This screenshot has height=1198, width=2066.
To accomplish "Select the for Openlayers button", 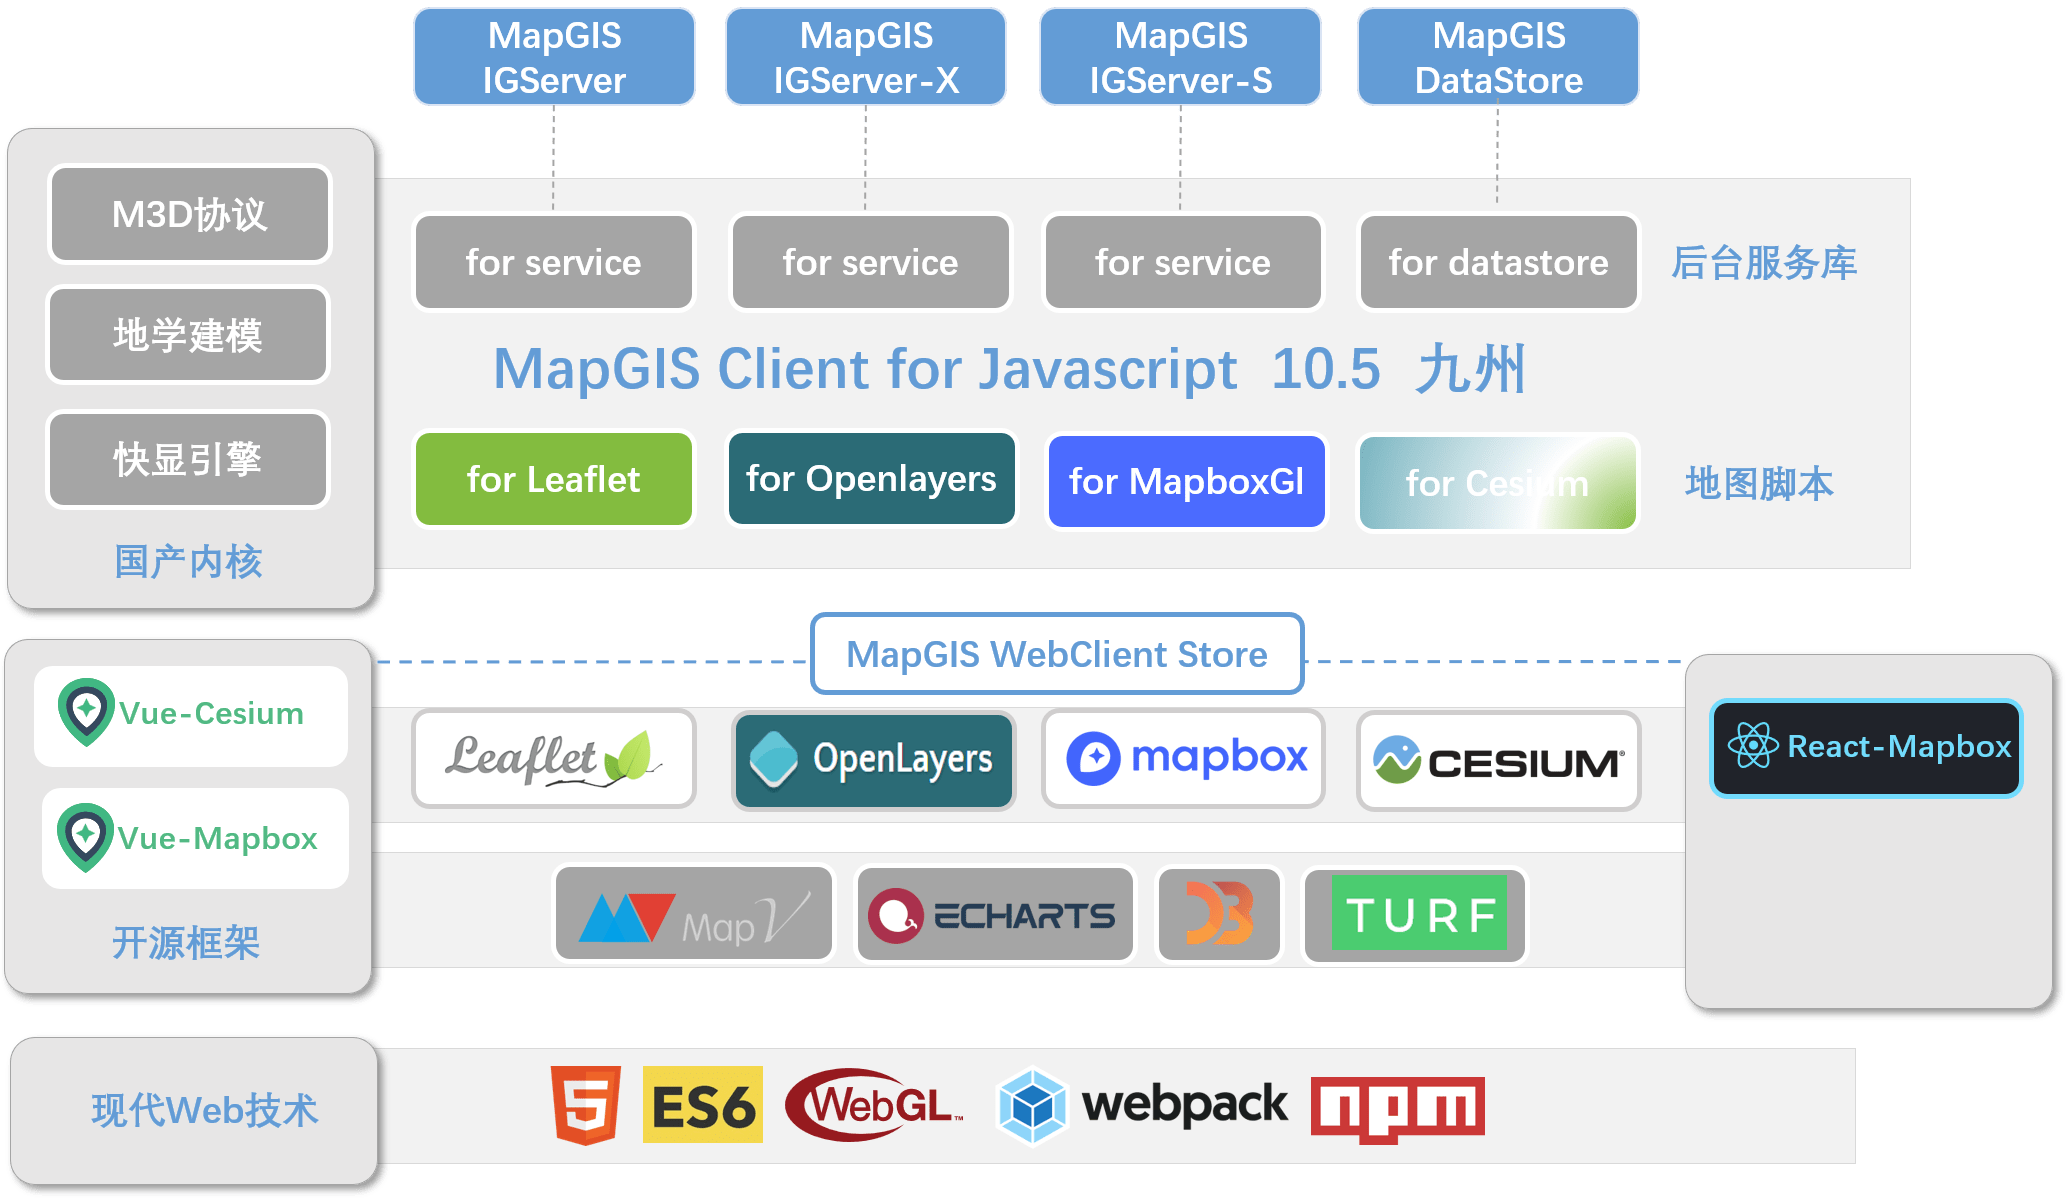I will click(871, 479).
